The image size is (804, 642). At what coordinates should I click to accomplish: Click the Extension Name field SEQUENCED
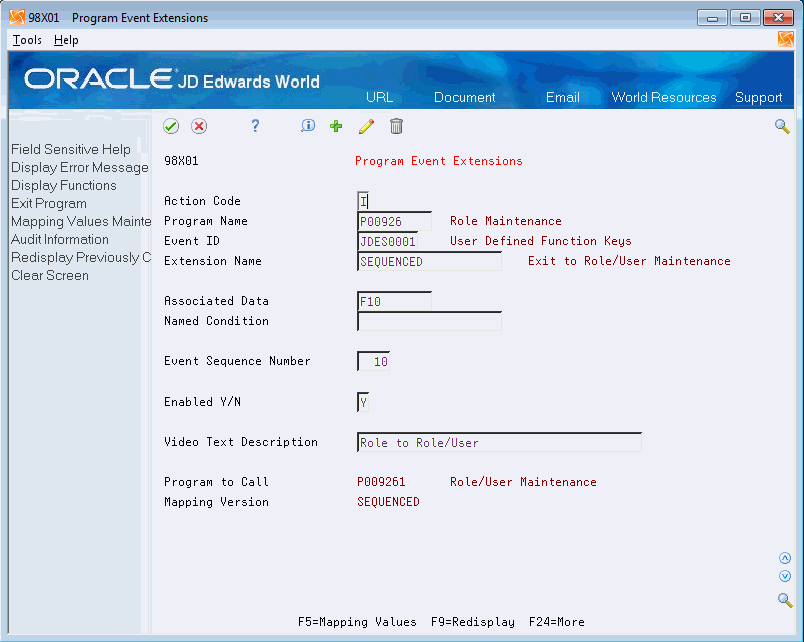click(429, 261)
